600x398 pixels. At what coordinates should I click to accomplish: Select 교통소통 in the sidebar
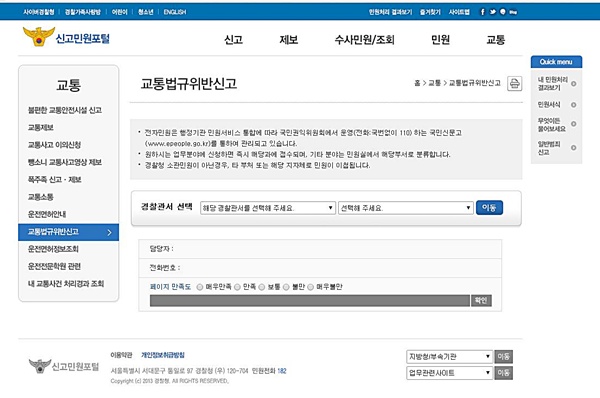[41, 197]
